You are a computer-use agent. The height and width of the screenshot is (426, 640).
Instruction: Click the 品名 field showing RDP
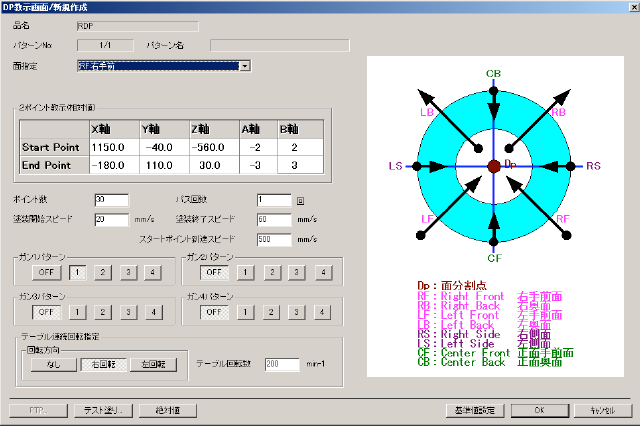point(138,26)
